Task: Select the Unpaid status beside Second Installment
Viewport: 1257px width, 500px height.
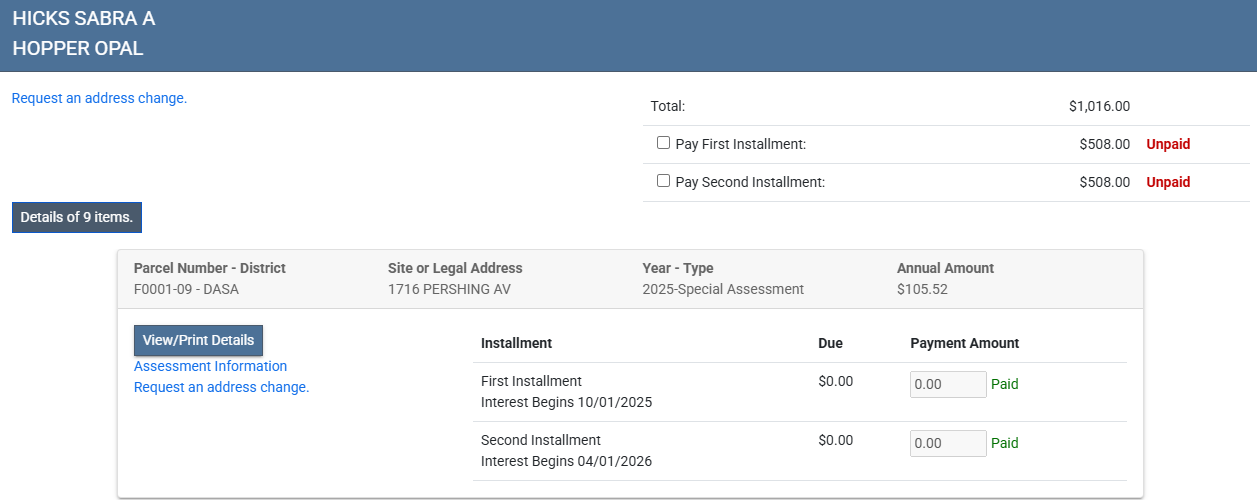Action: [1168, 182]
